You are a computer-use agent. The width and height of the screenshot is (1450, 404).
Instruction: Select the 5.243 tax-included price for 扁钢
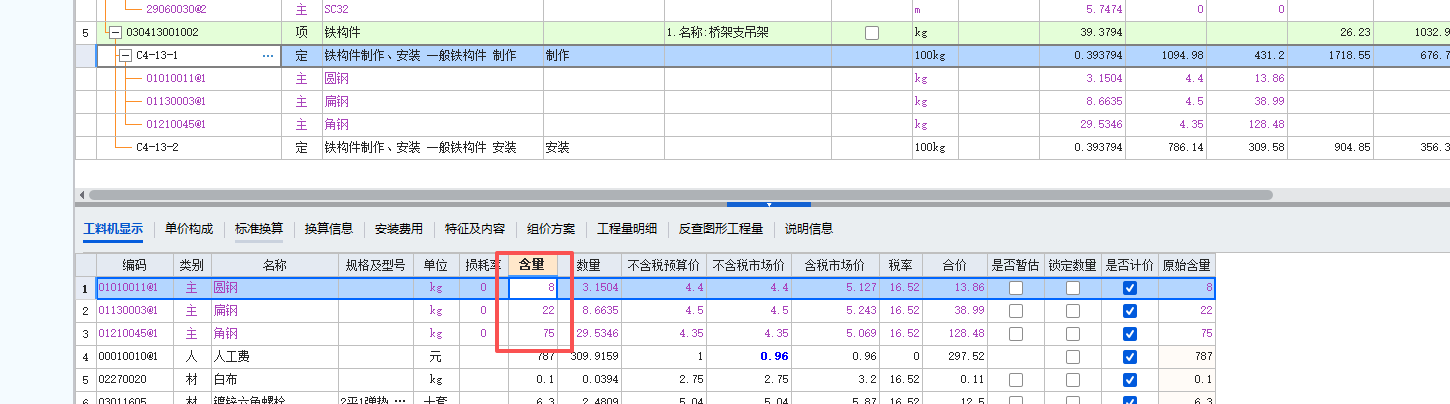(835, 311)
